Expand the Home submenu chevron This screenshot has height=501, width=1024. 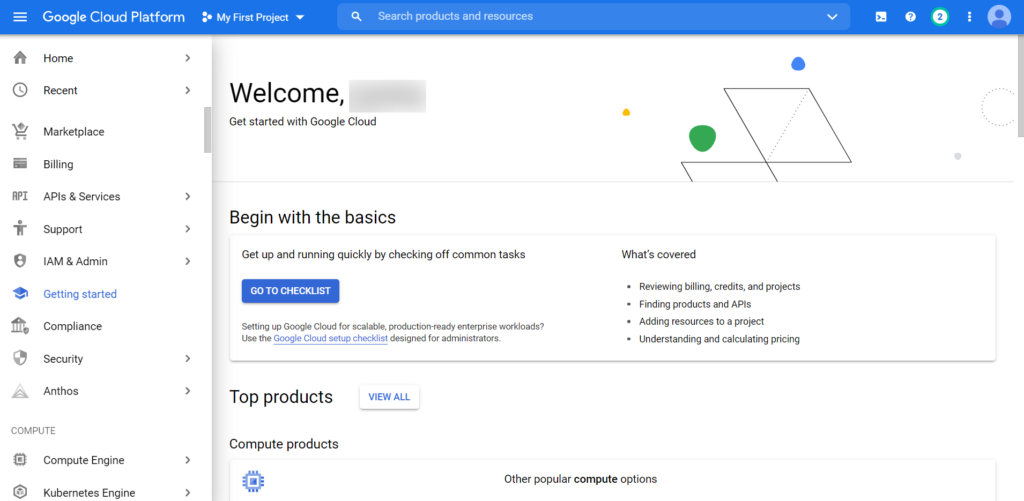point(188,58)
